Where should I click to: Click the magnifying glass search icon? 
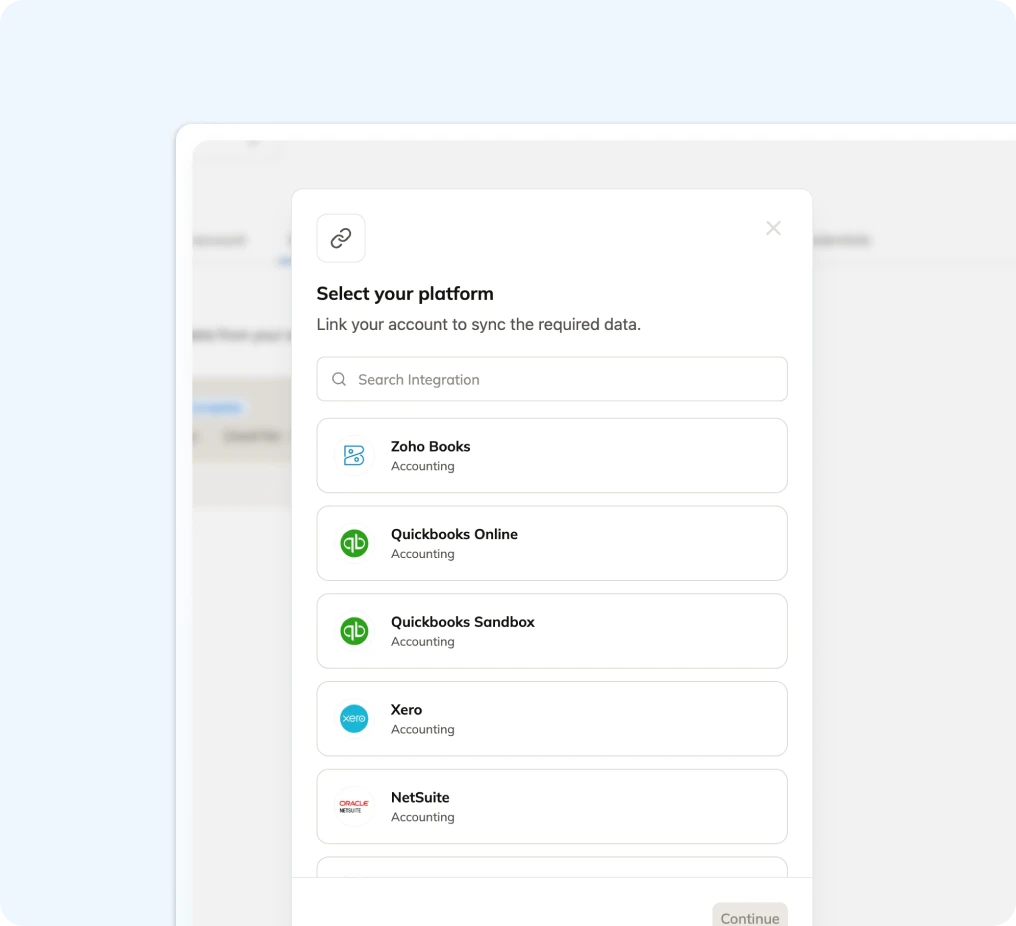tap(338, 379)
